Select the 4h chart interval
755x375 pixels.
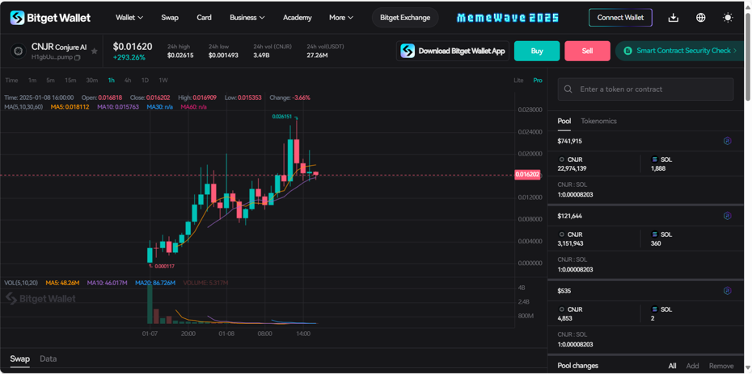pyautogui.click(x=128, y=80)
